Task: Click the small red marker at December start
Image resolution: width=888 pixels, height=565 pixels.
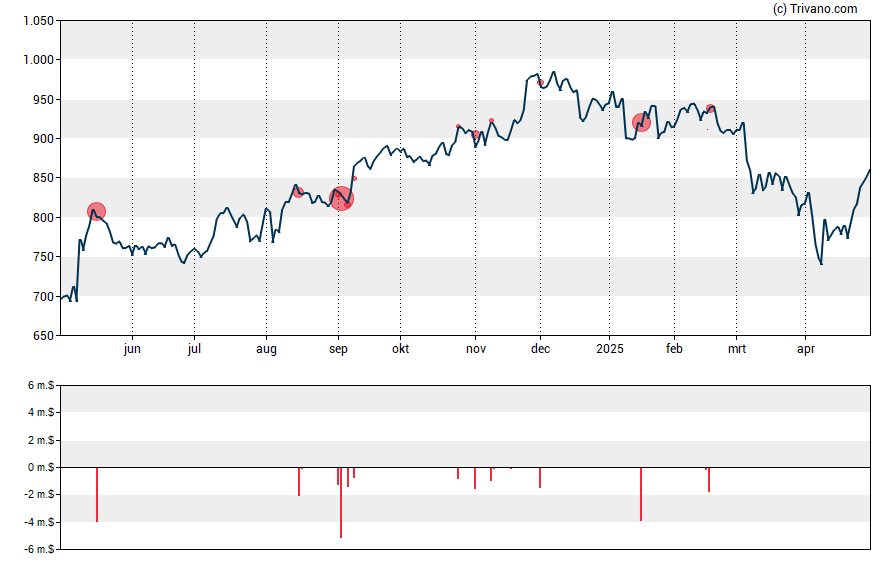Action: [x=540, y=83]
